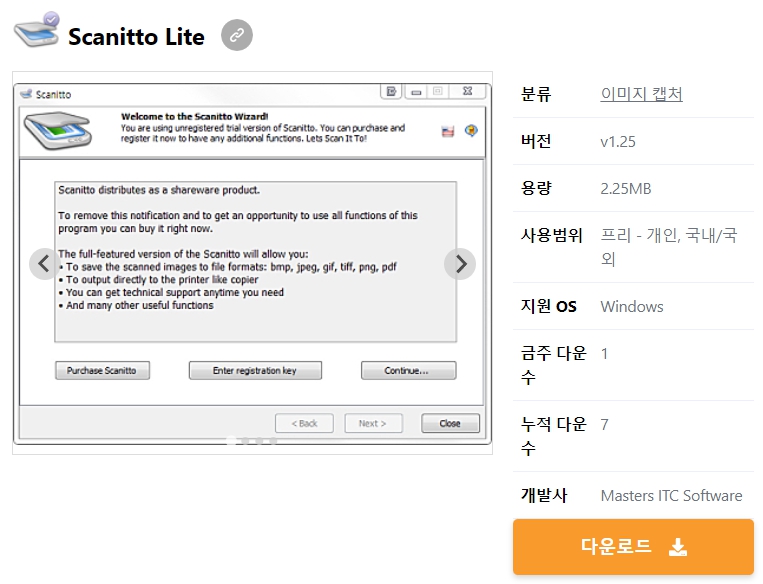This screenshot has width=763, height=584.
Task: Click the orange 다운로드 button
Action: [633, 547]
